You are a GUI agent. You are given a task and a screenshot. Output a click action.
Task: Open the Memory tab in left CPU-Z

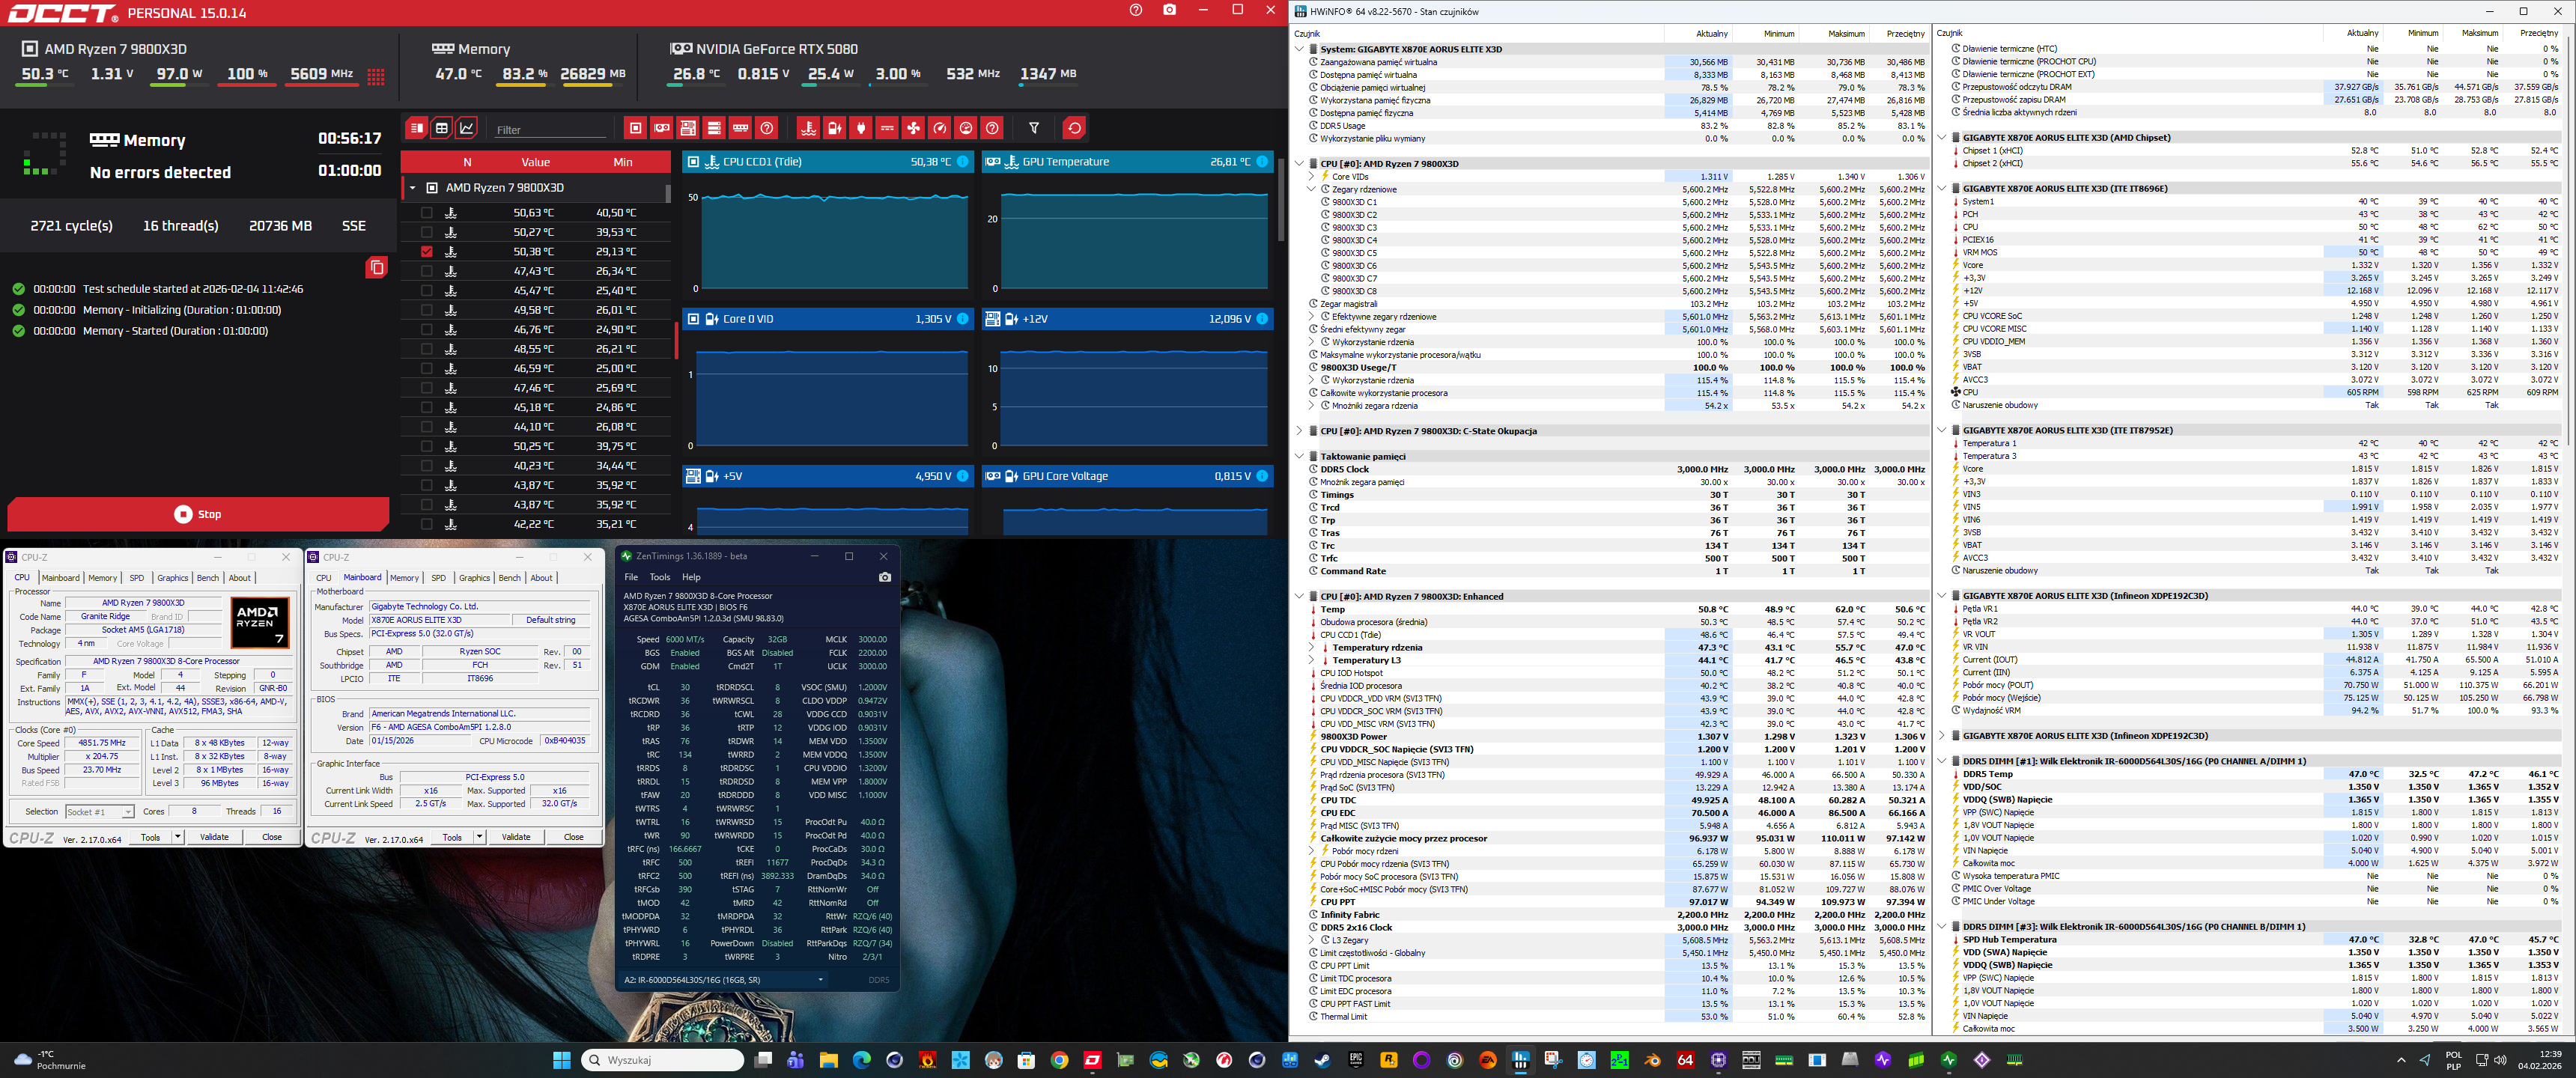pos(102,578)
